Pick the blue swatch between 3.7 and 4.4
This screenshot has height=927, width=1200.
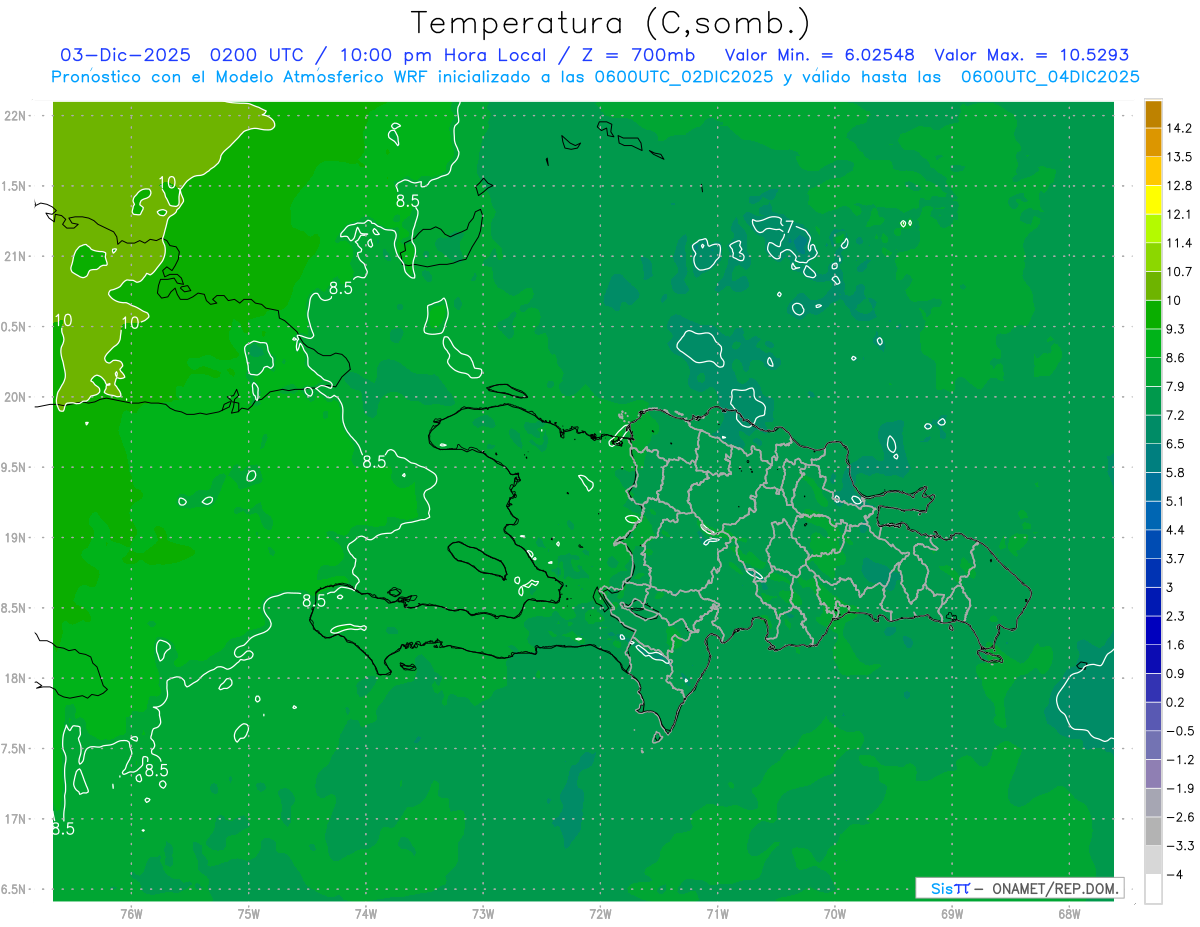pyautogui.click(x=1153, y=545)
